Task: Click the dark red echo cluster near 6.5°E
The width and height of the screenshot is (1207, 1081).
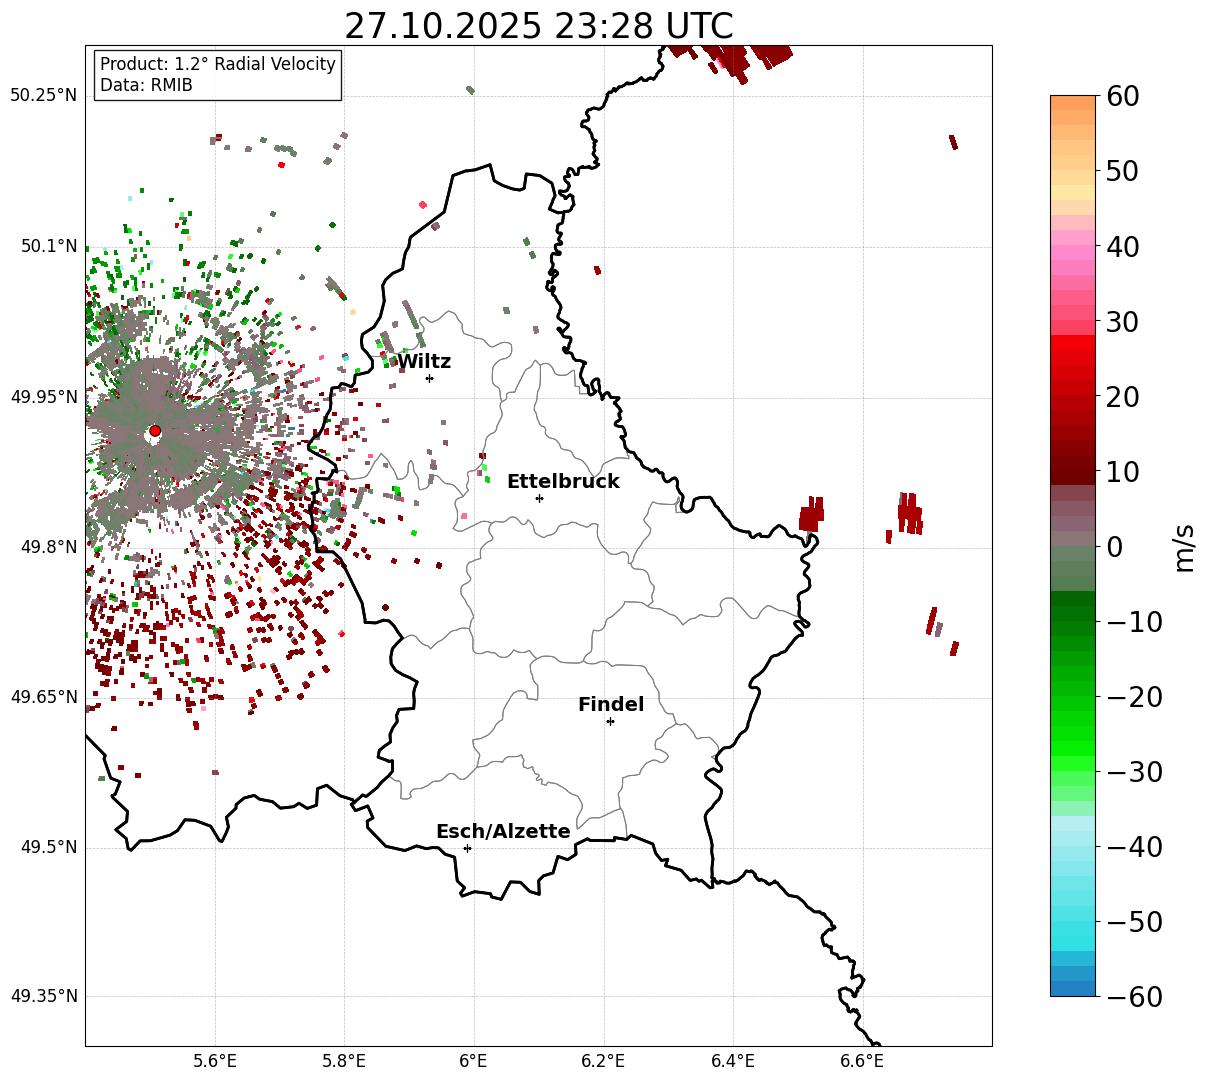Action: point(811,515)
